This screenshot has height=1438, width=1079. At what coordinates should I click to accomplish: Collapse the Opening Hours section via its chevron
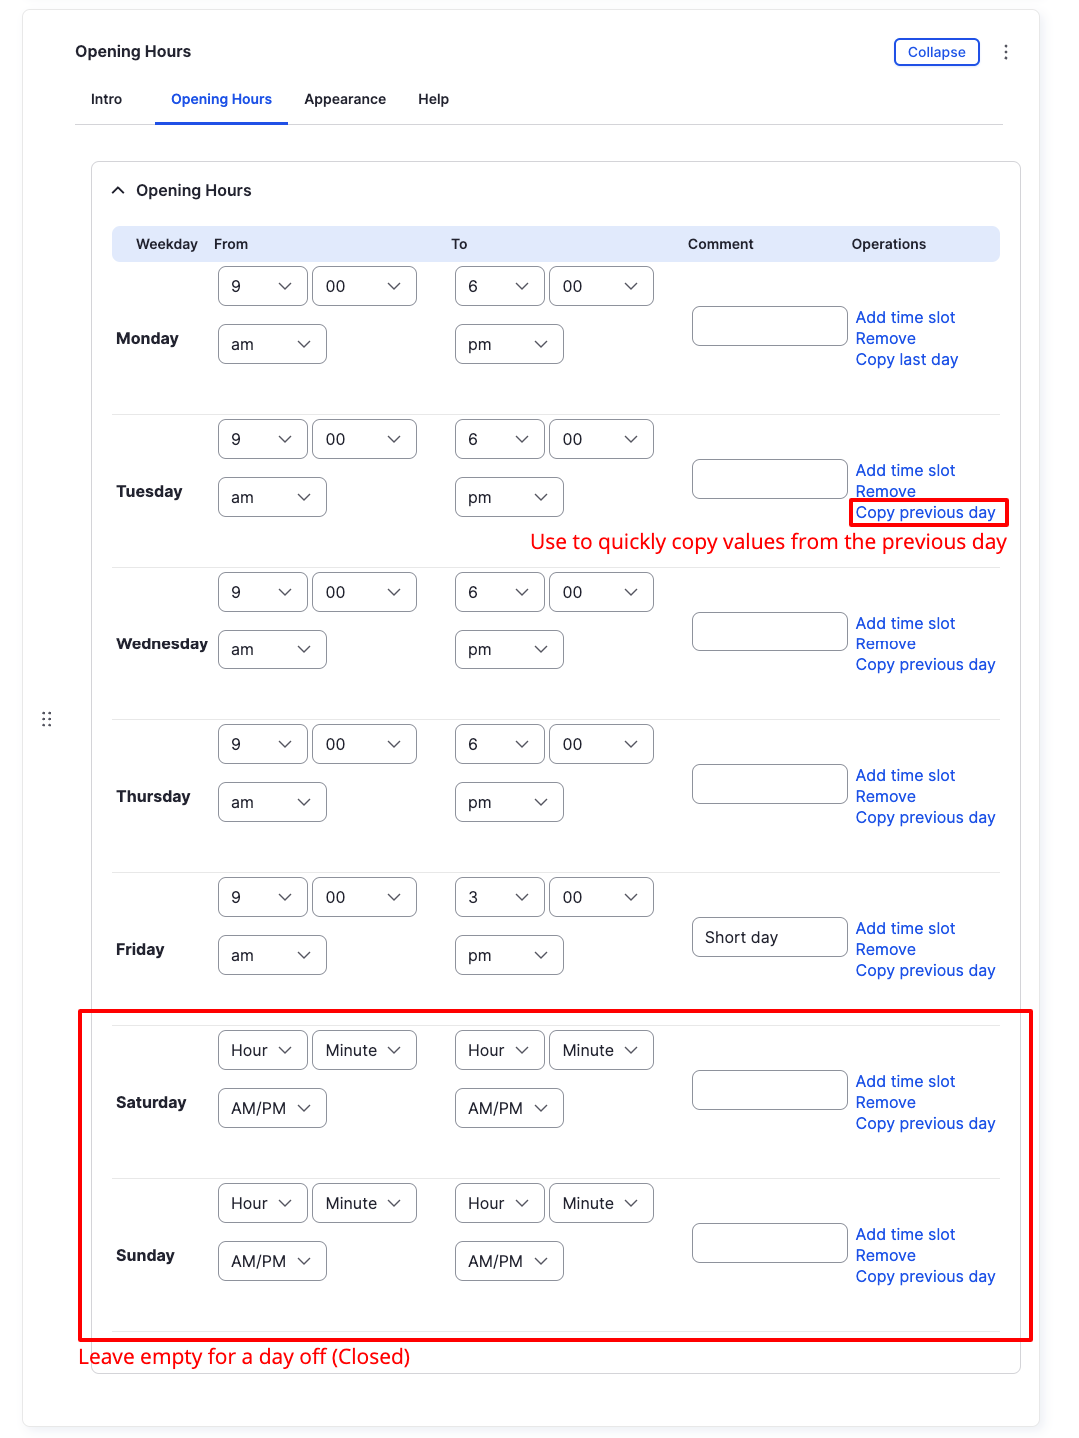click(117, 189)
